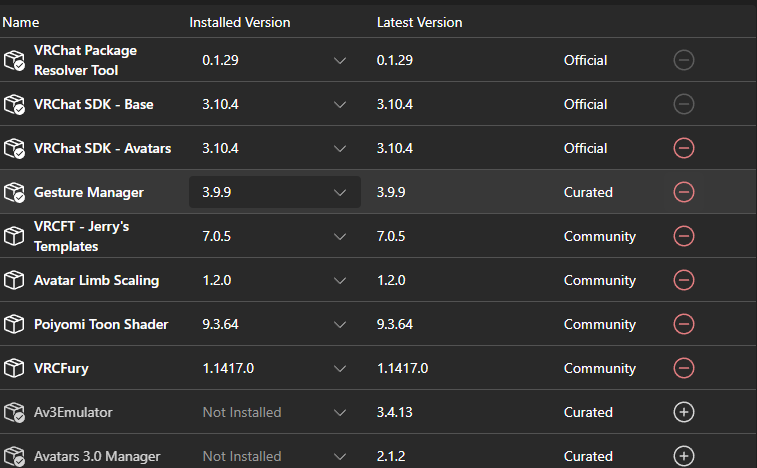This screenshot has width=757, height=468.
Task: Click the Latest Version column header
Action: coord(420,23)
